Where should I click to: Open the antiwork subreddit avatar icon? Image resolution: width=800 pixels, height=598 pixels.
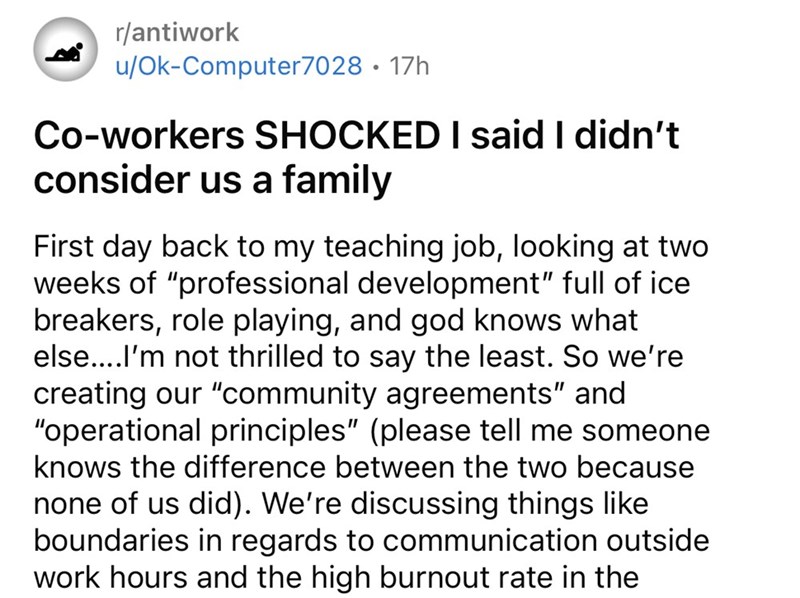click(66, 49)
